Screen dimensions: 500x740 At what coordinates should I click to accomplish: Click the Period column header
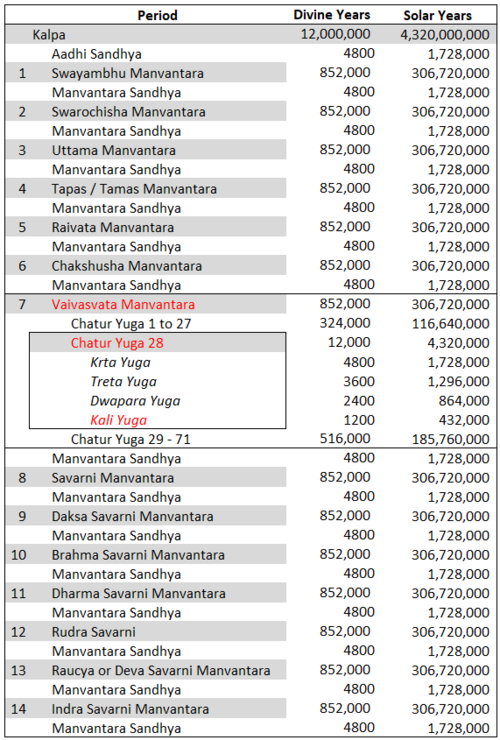coord(157,15)
